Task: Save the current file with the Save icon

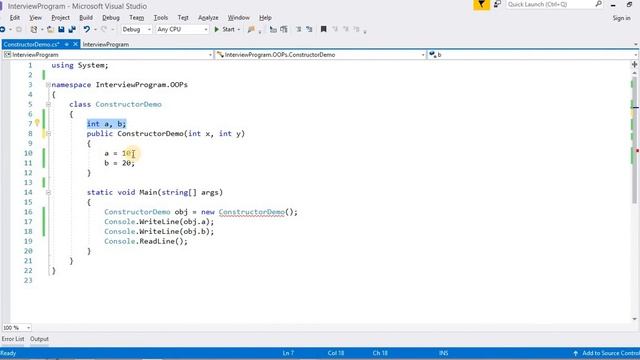Action: 61,29
